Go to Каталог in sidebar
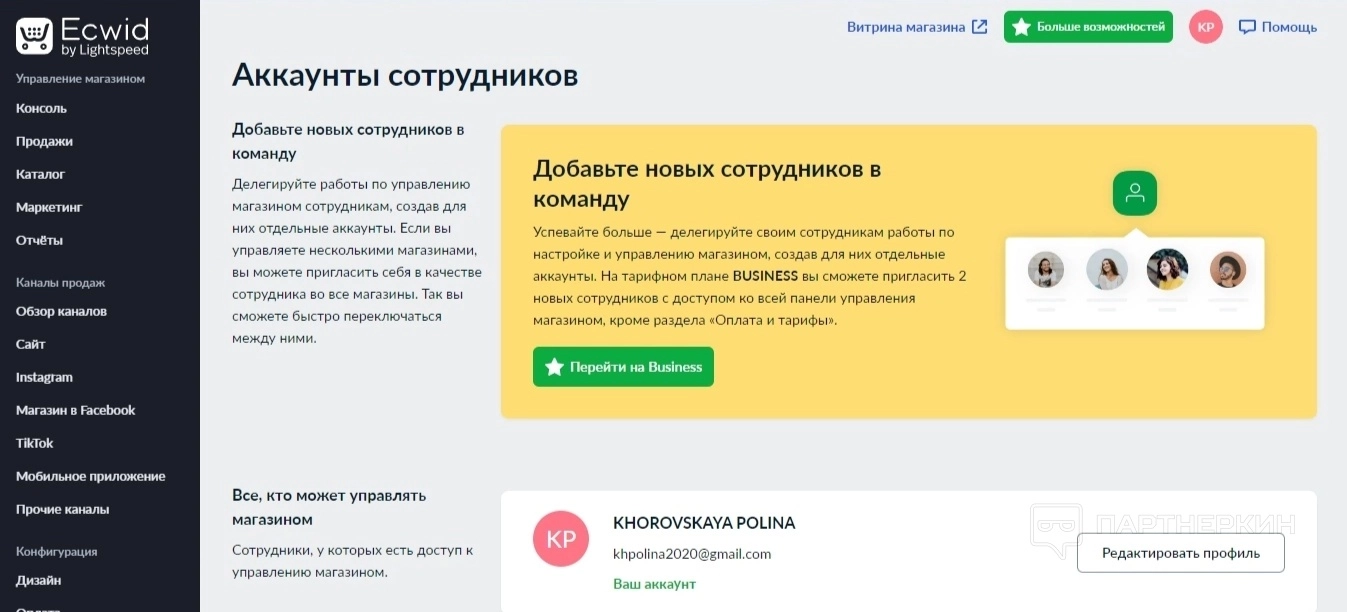 [40, 174]
